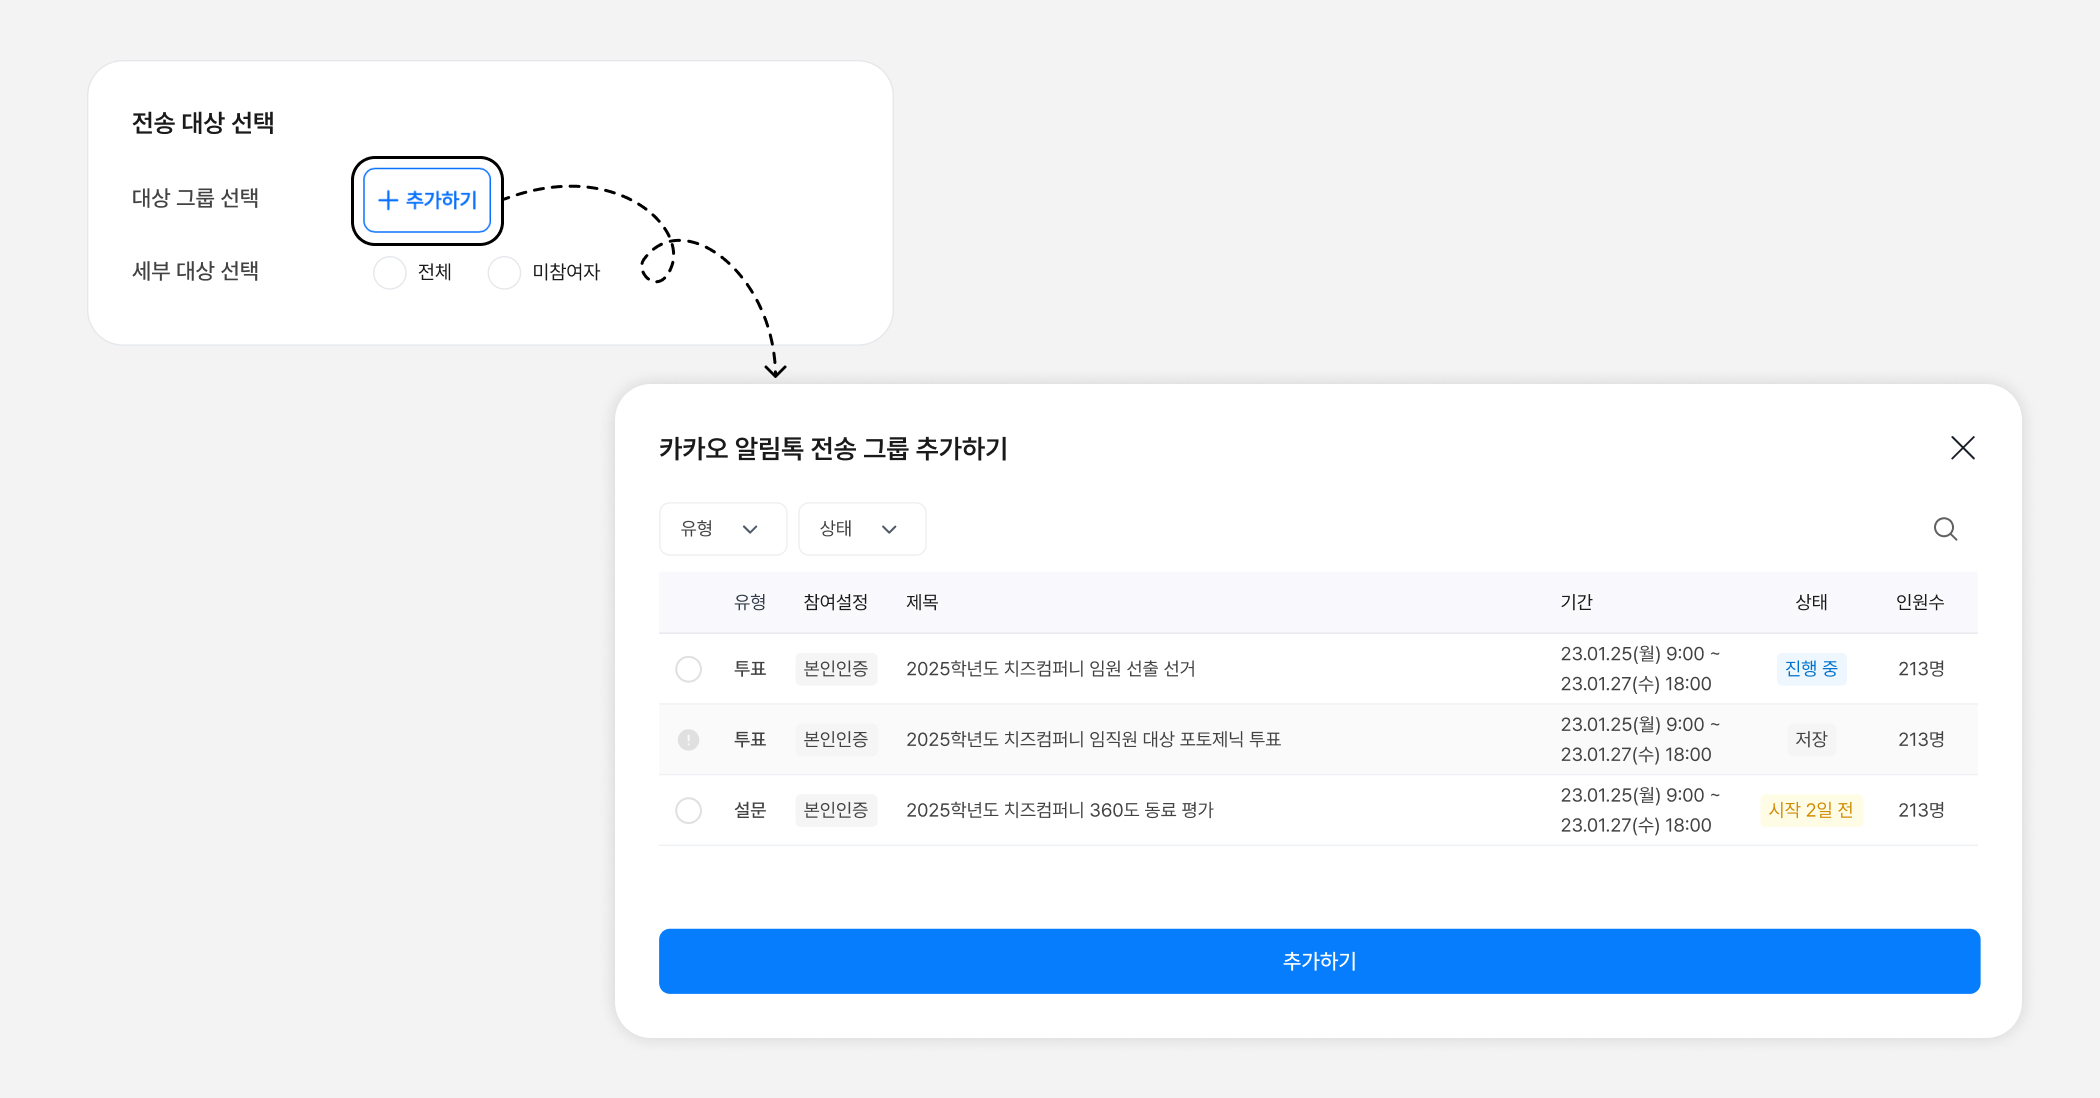
Task: Click the search magnifier icon in dialog
Action: click(x=1945, y=529)
